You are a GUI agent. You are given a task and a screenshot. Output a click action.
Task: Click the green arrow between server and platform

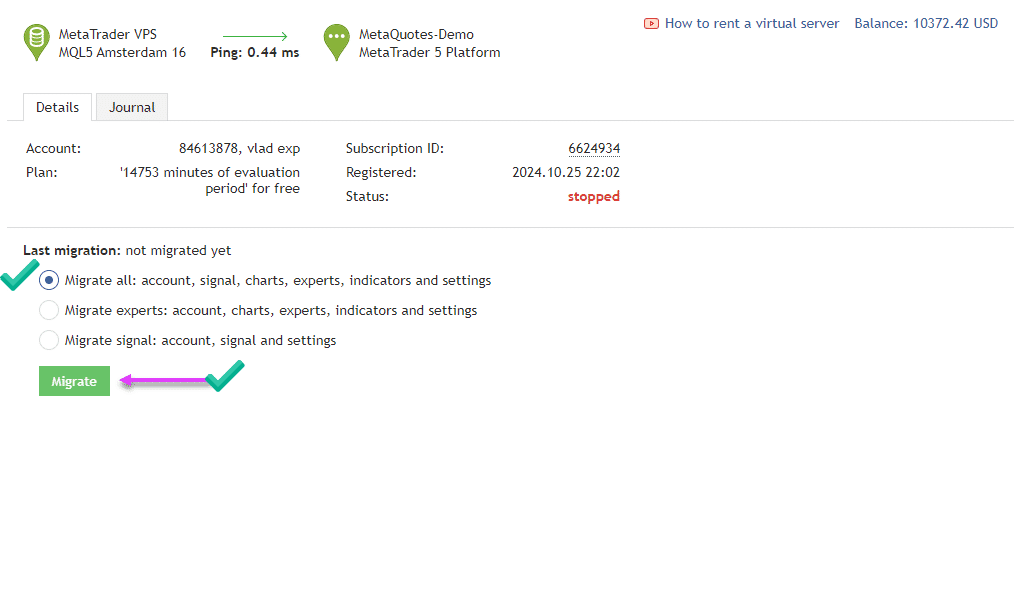click(255, 37)
